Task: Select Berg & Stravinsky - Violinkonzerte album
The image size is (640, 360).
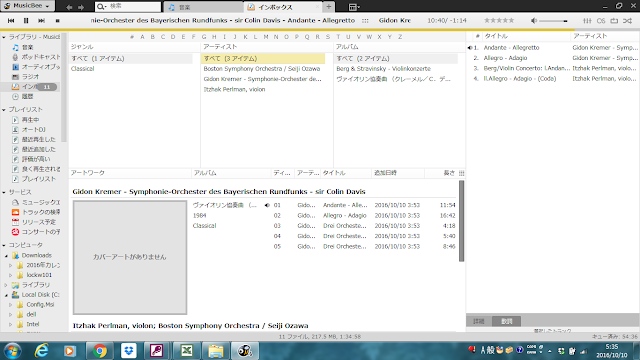Action: [383, 69]
